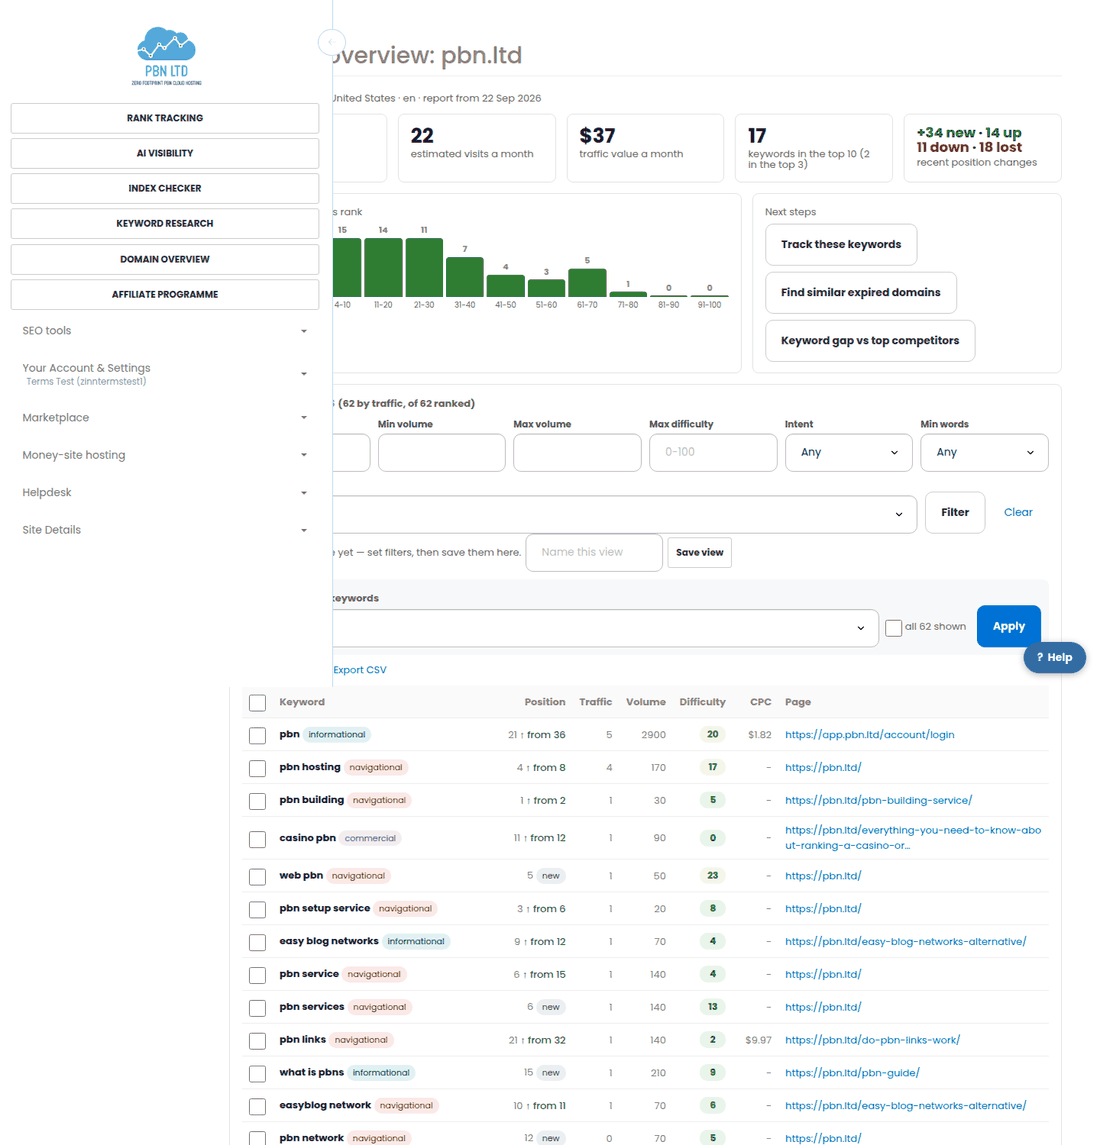The height and width of the screenshot is (1145, 1100).
Task: Open AFFILIATE PROGRAMME
Action: point(165,294)
